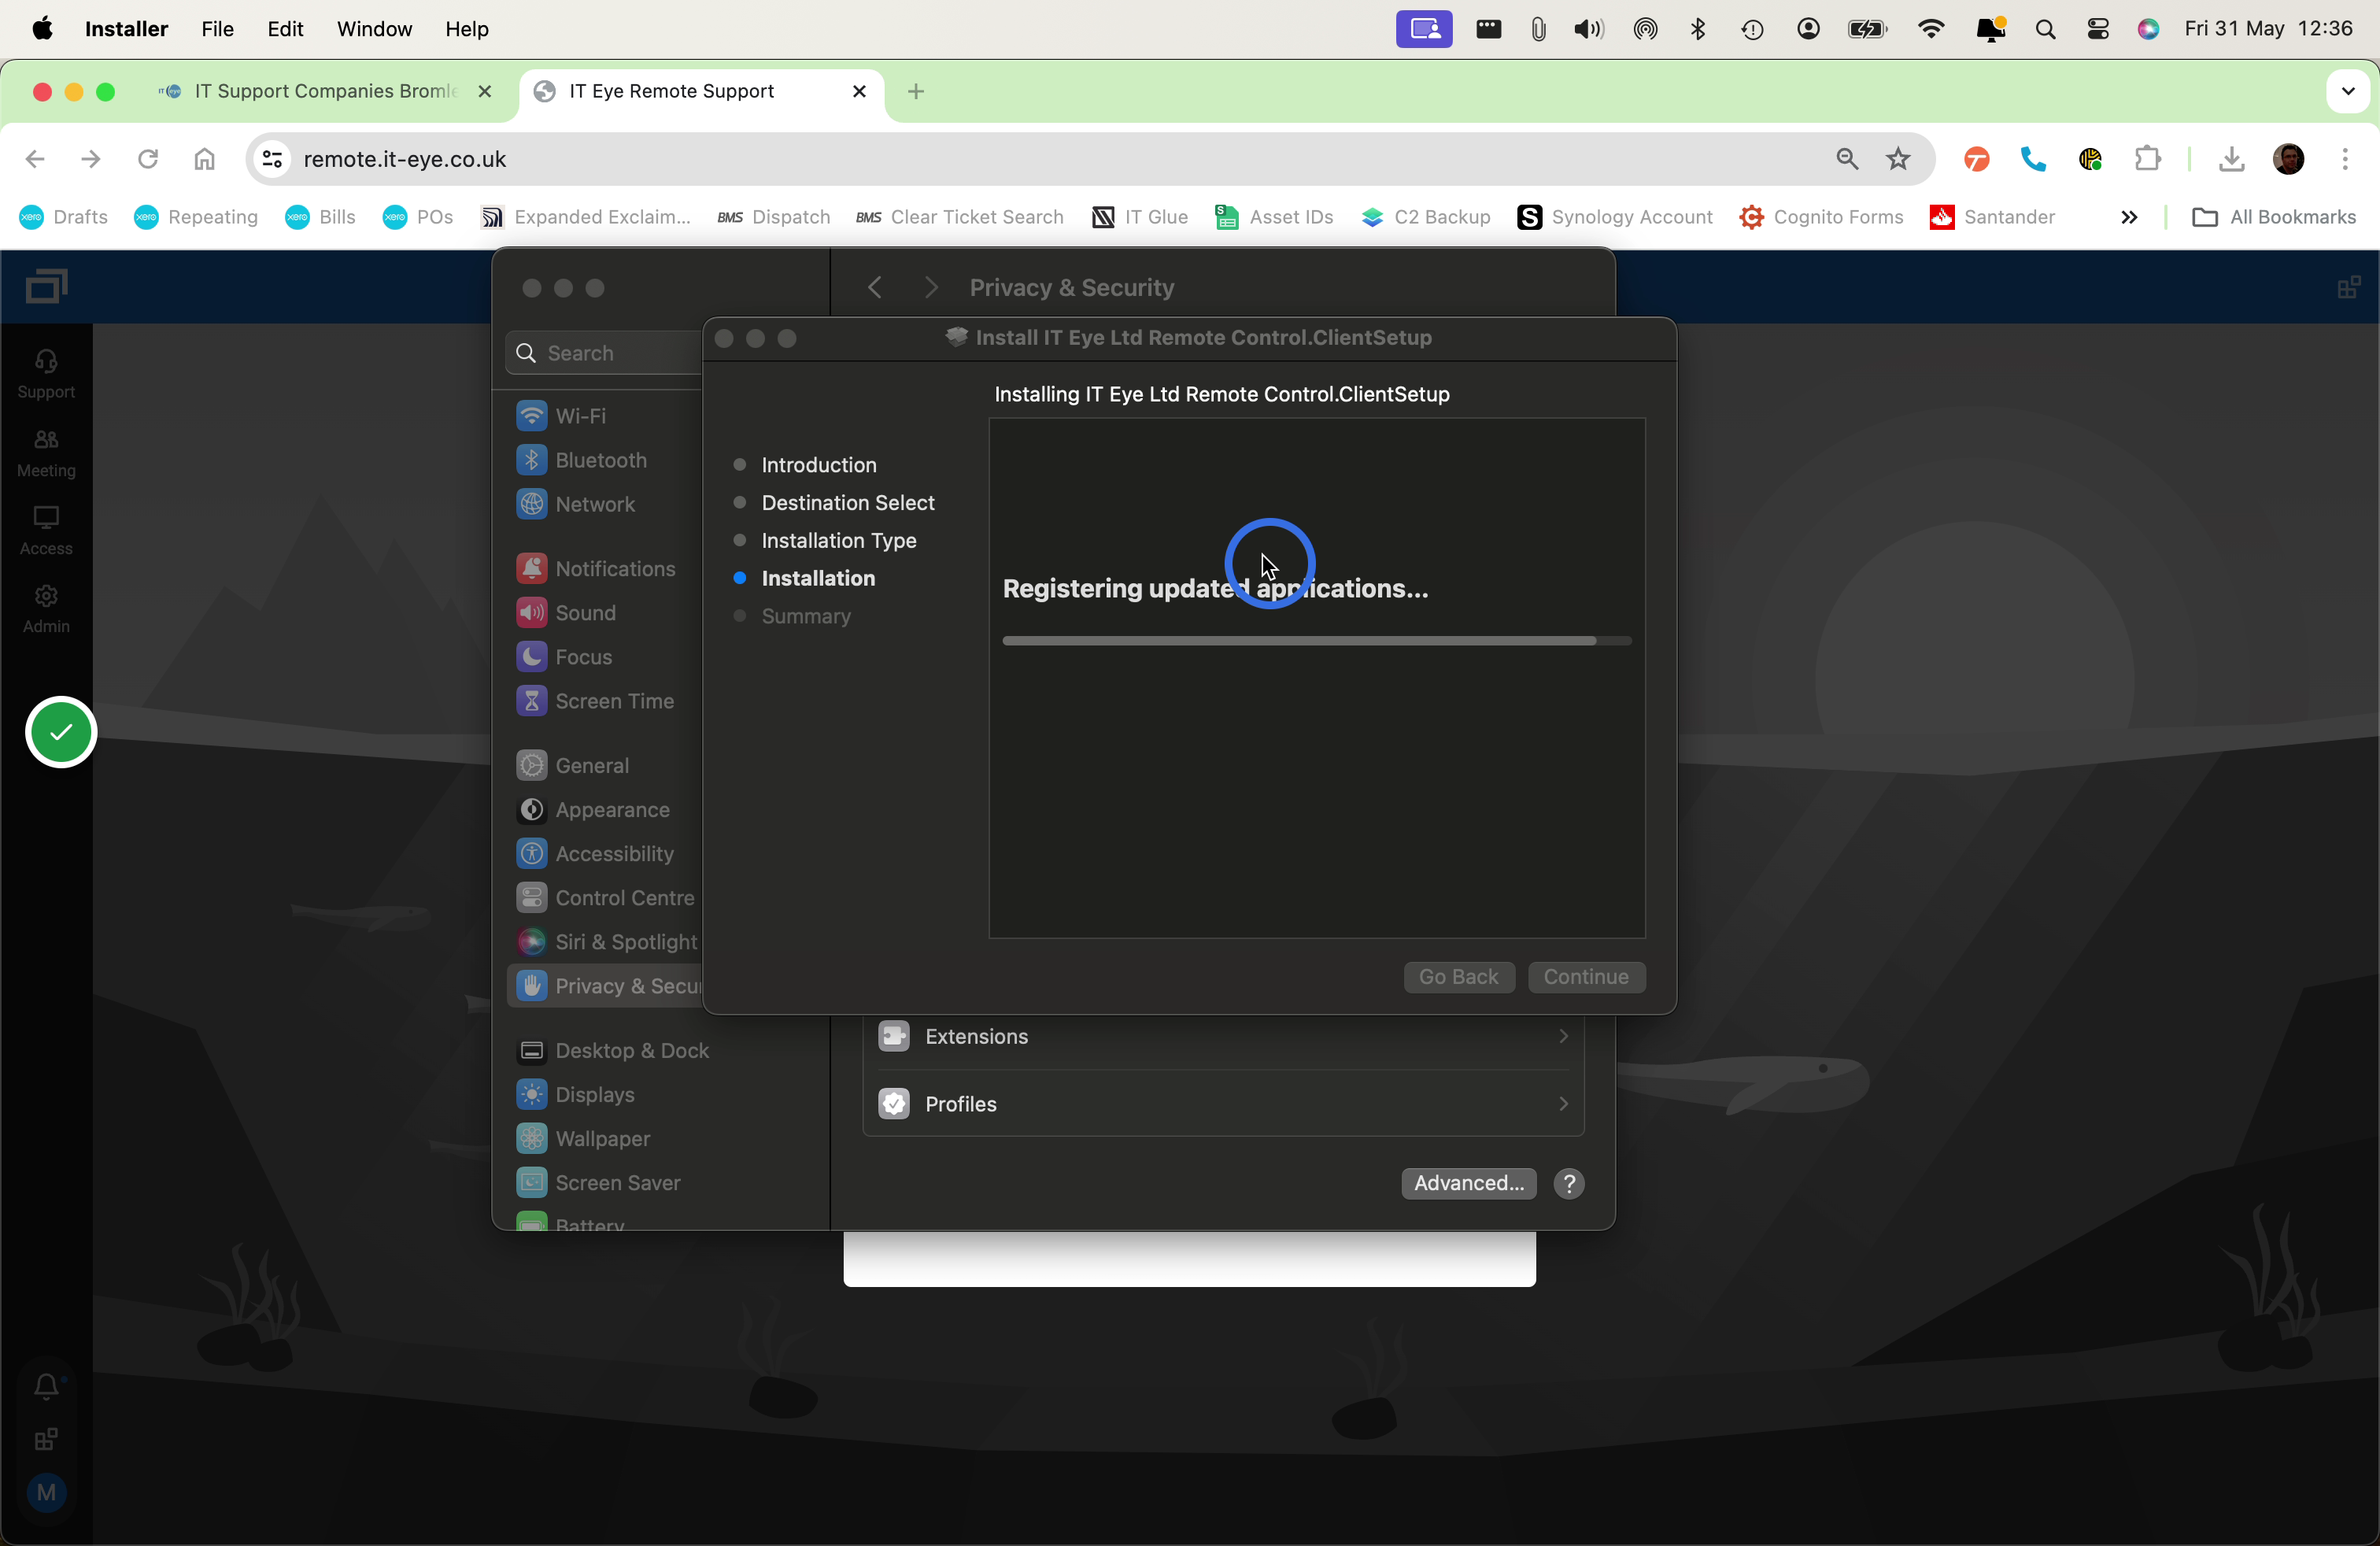Bookmark this page with star icon

click(x=1897, y=159)
